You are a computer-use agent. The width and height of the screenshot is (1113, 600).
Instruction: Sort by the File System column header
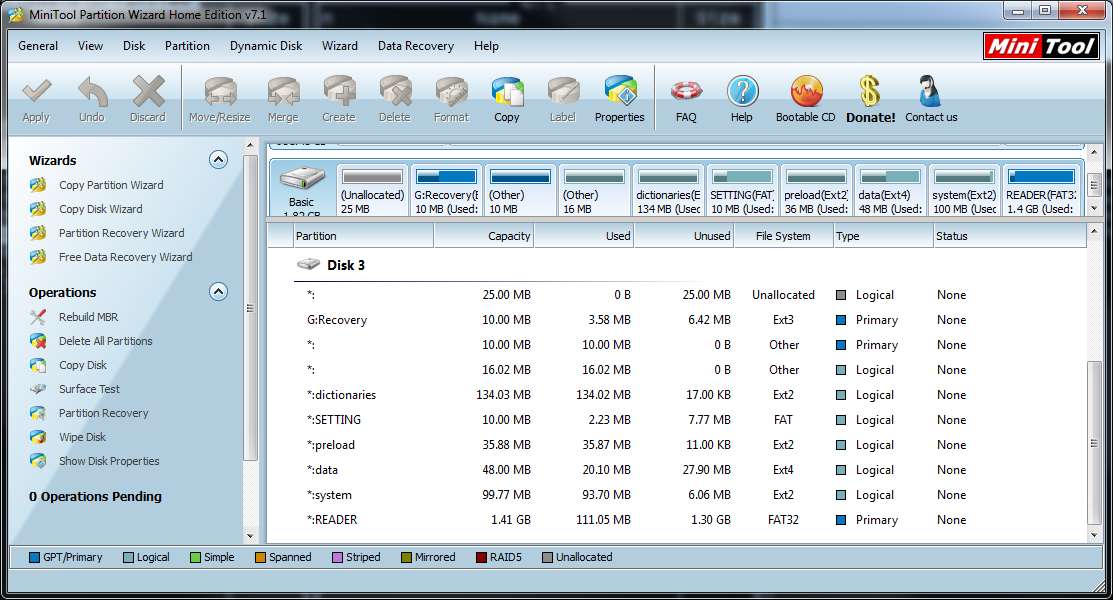coord(784,236)
